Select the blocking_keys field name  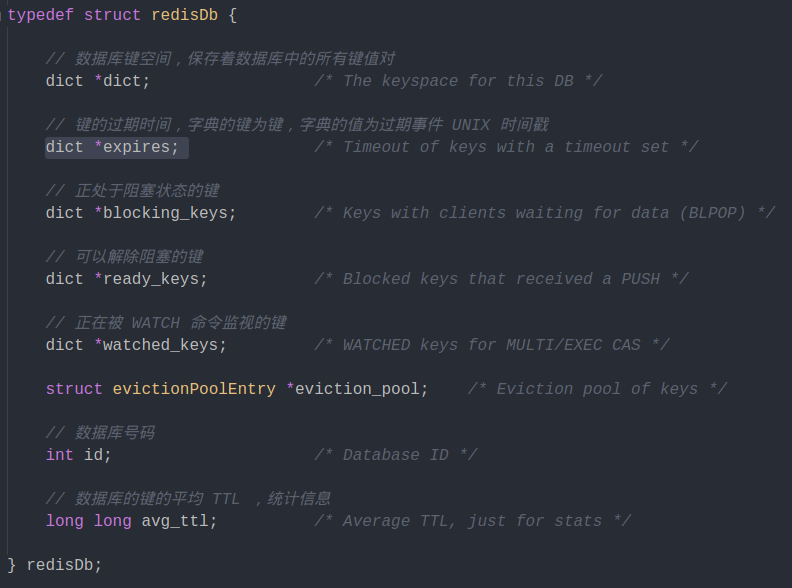click(x=166, y=213)
